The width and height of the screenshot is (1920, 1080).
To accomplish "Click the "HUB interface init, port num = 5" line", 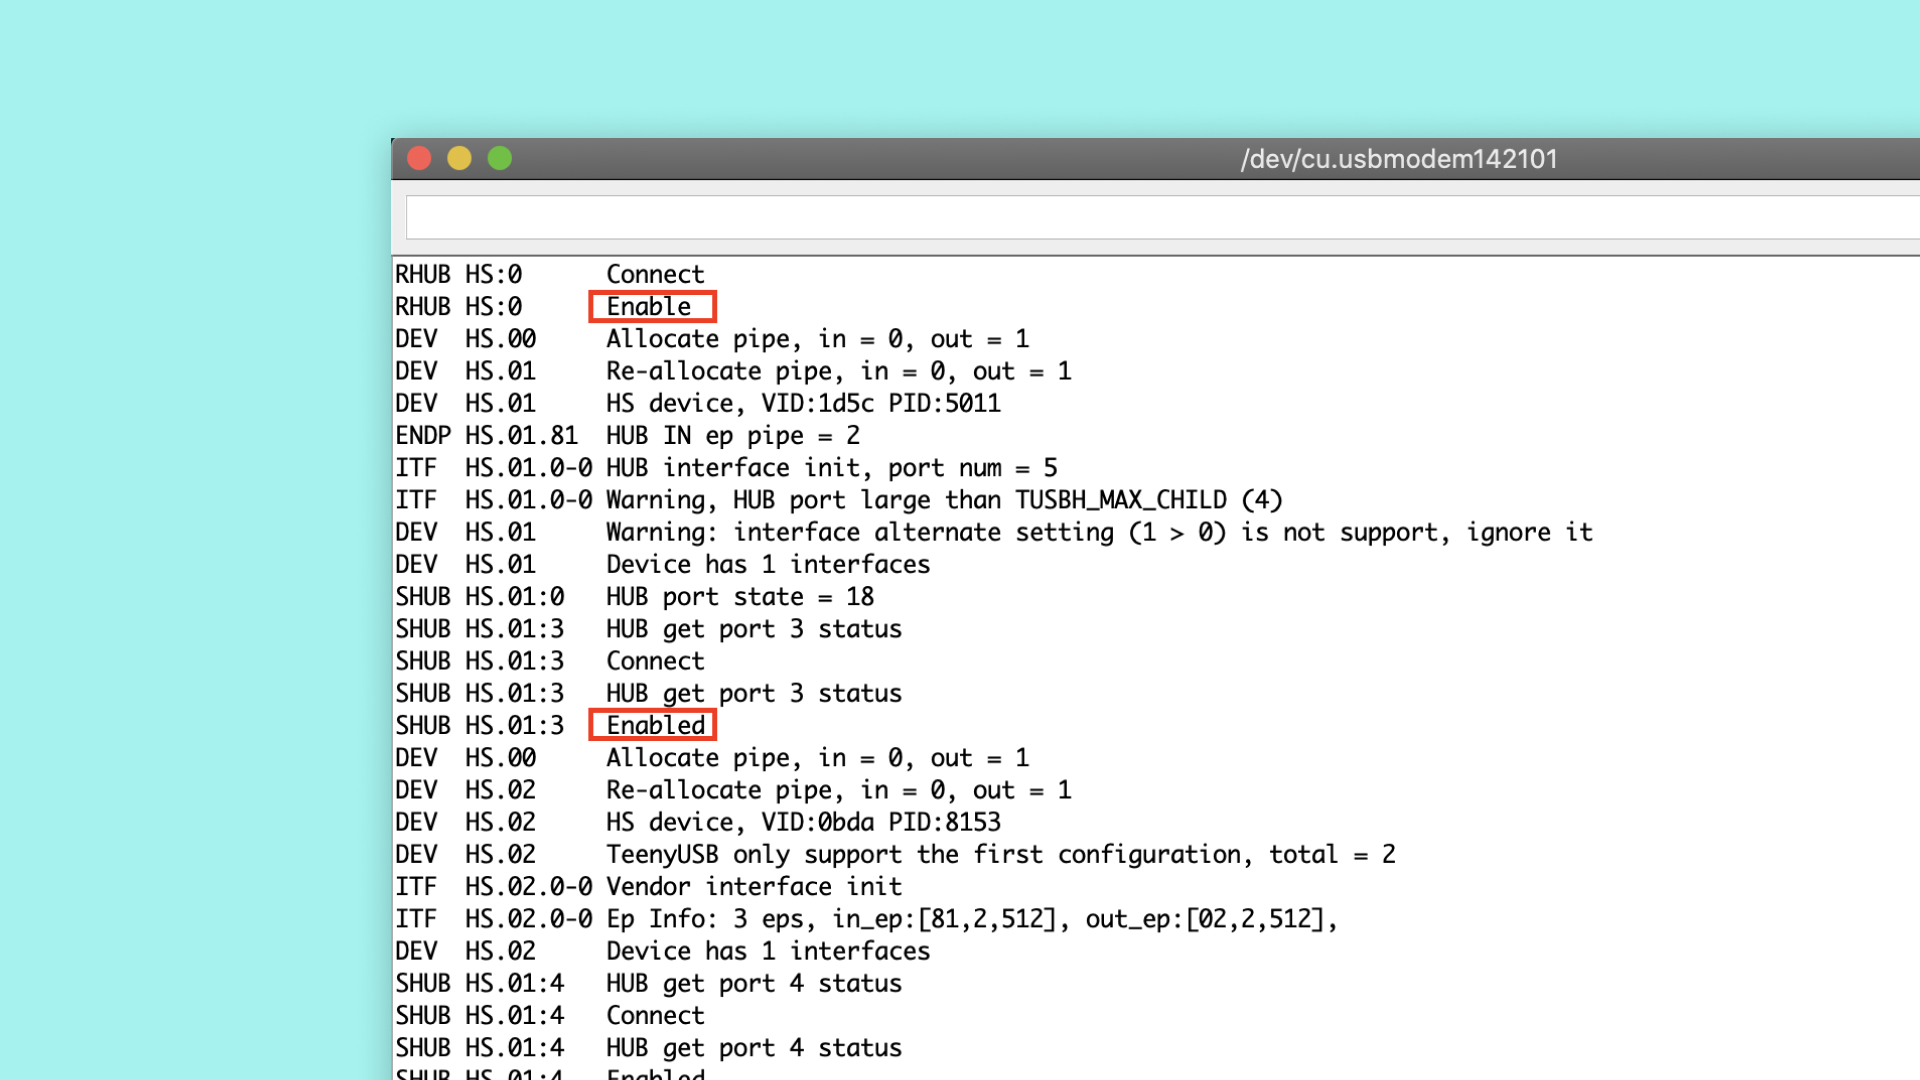I will click(x=830, y=468).
